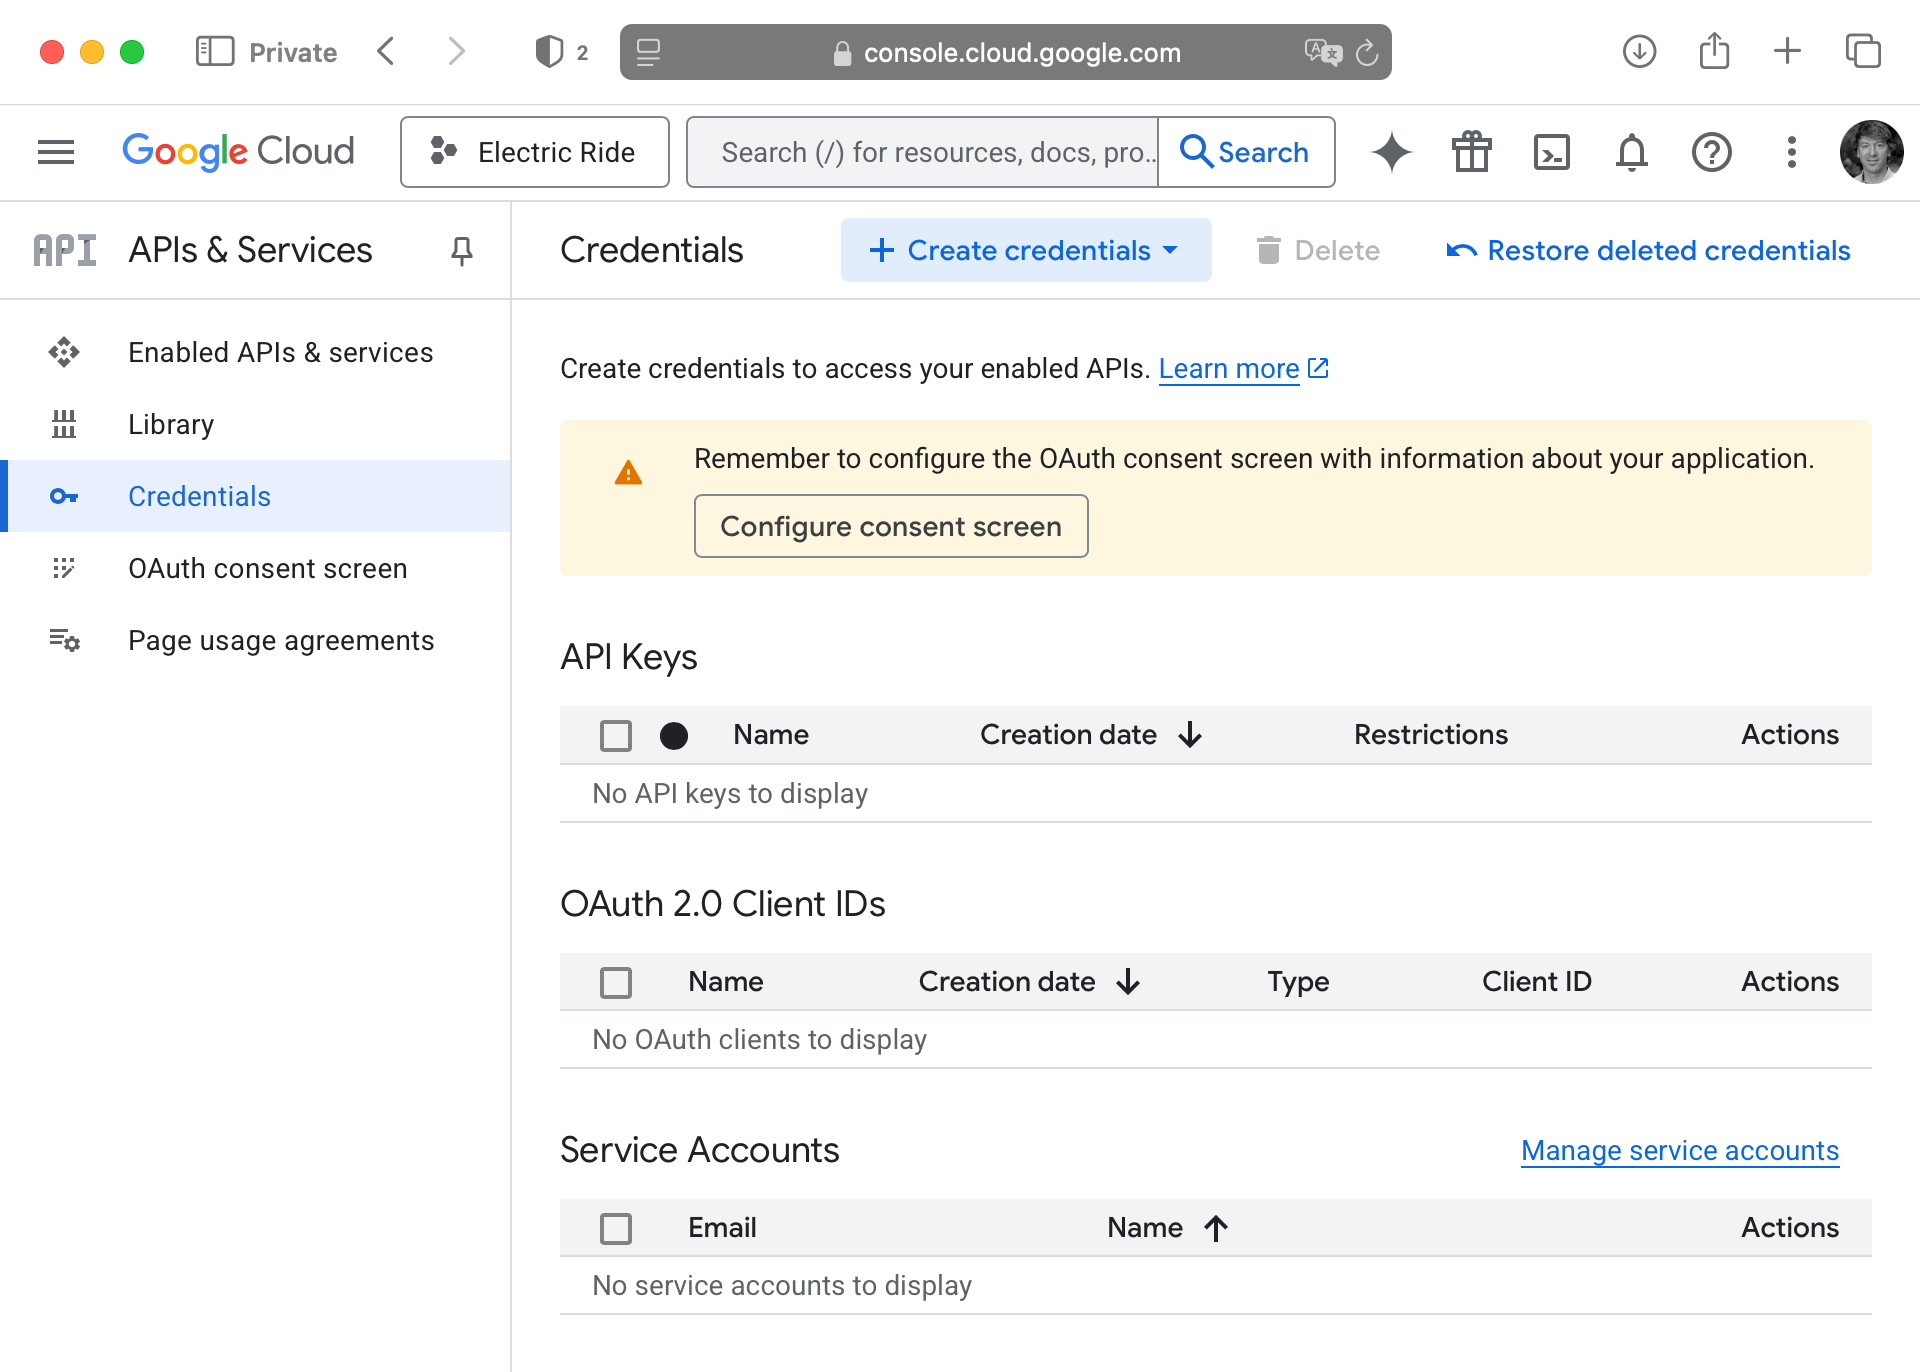Viewport: 1920px width, 1372px height.
Task: Open the Gemini AI assistant sparkle icon
Action: pyautogui.click(x=1391, y=152)
